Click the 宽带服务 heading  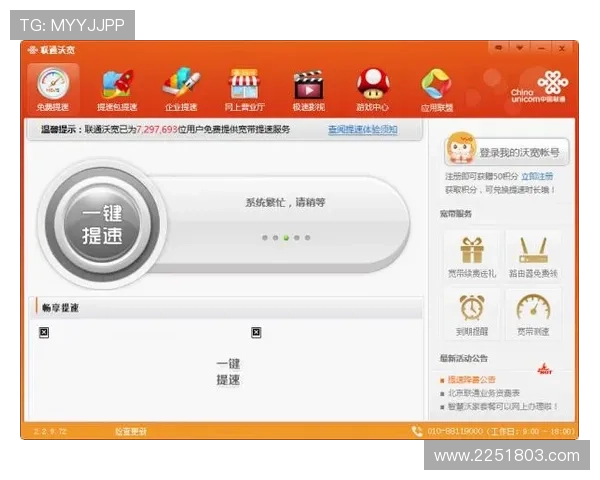(x=455, y=213)
